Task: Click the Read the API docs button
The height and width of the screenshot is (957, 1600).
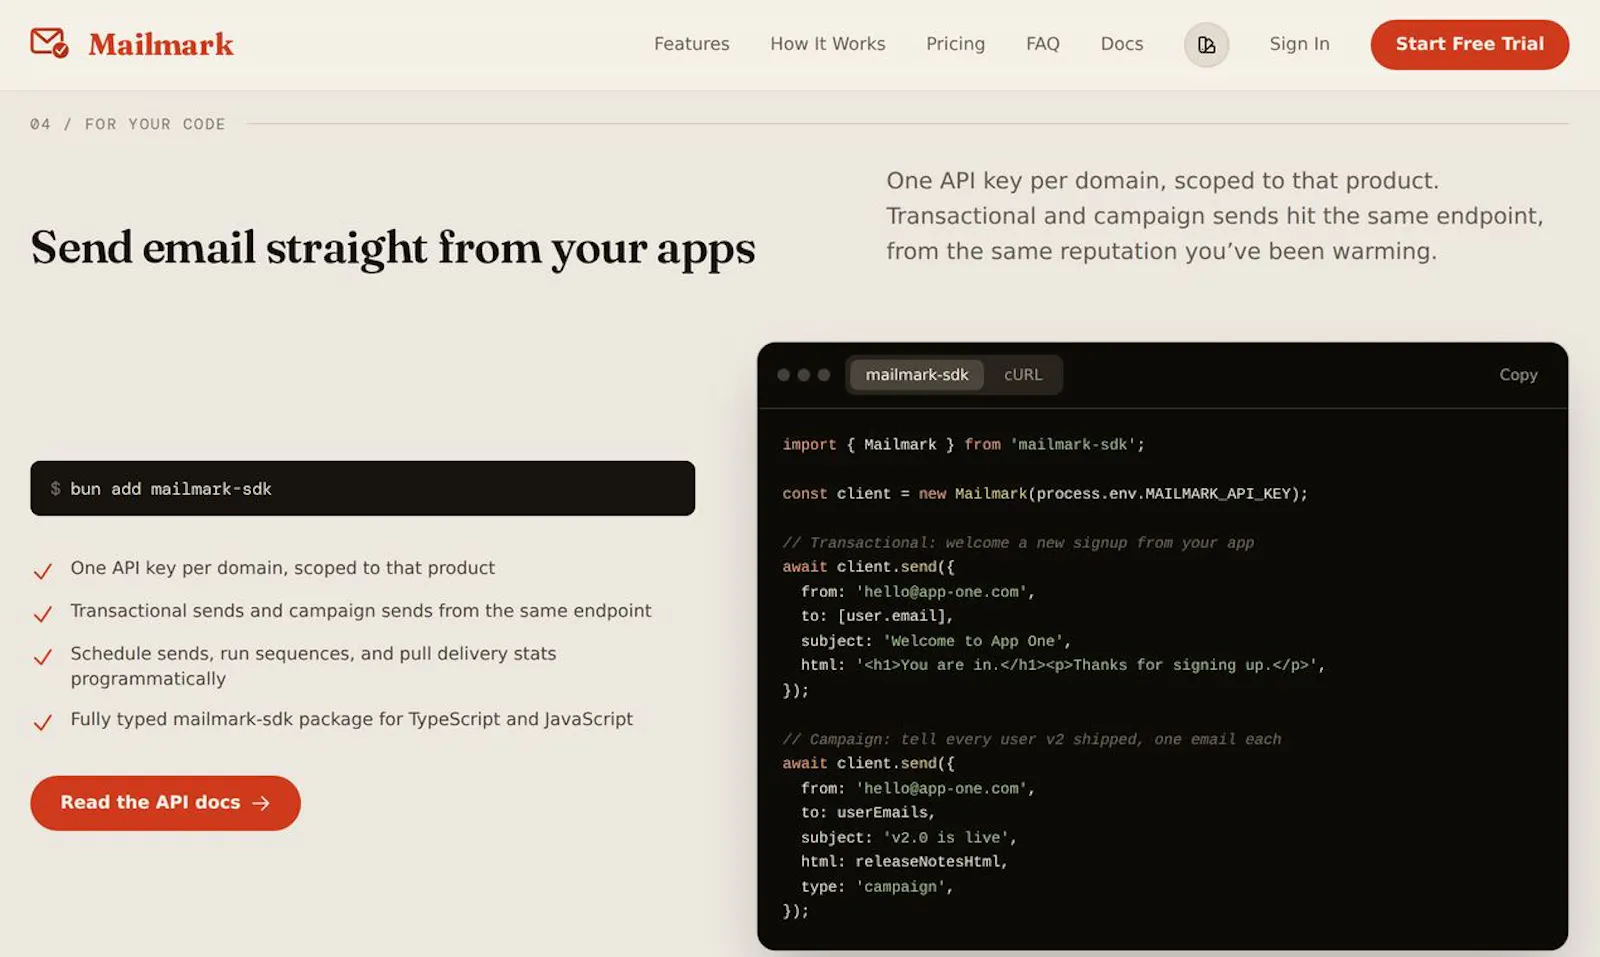Action: pyautogui.click(x=165, y=803)
